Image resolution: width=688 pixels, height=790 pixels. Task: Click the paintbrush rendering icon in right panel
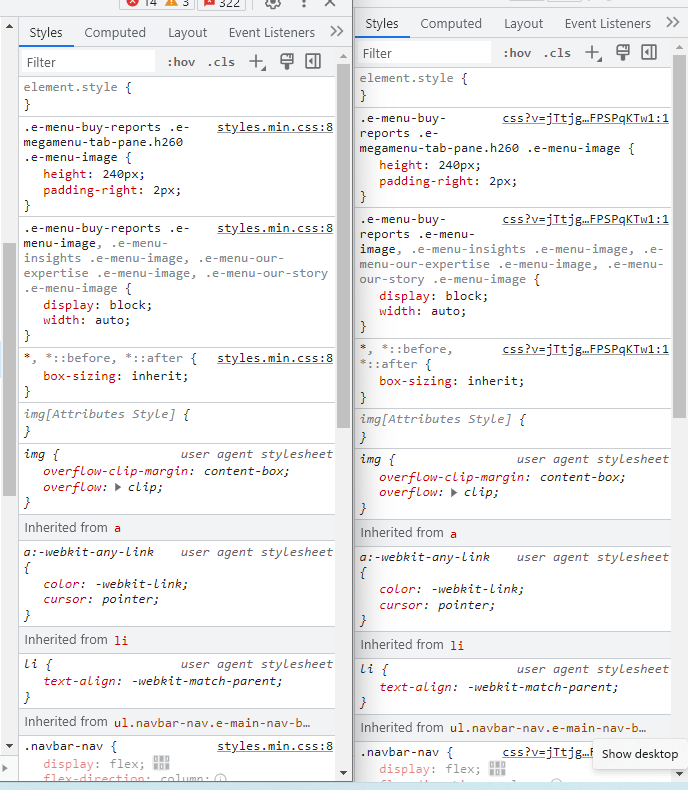pos(622,53)
